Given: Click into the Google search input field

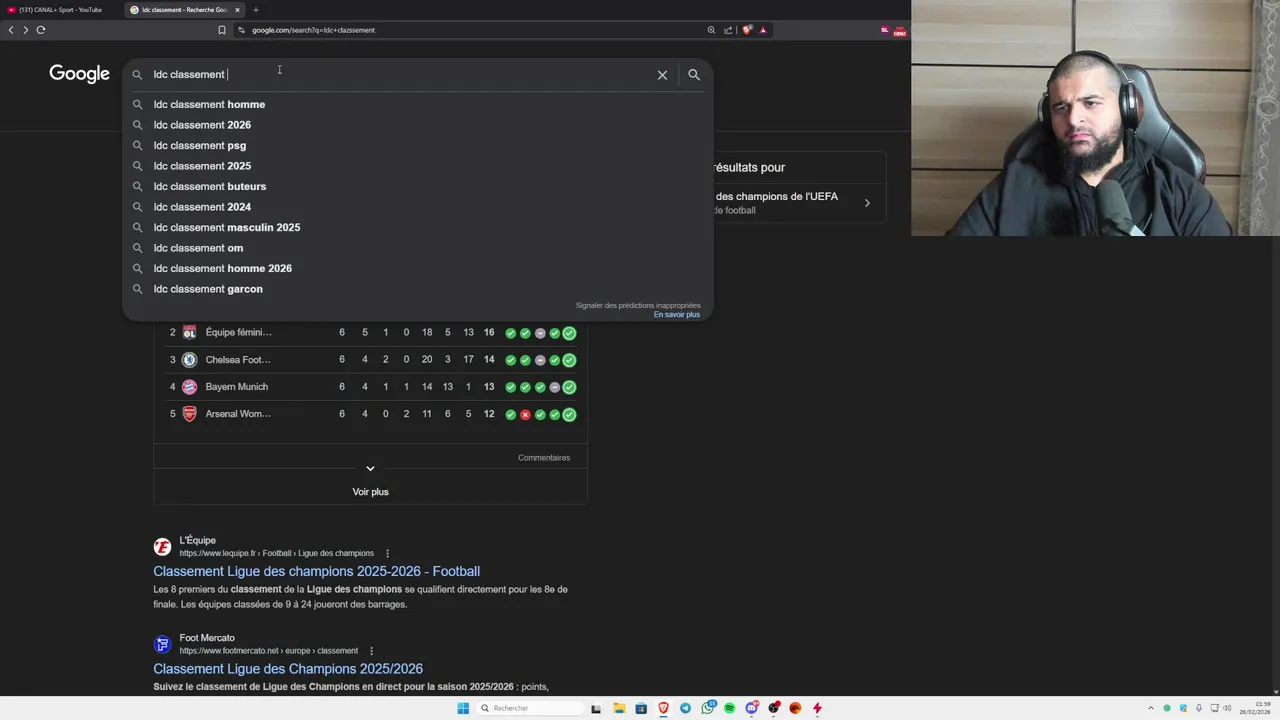Looking at the screenshot, I should point(400,75).
